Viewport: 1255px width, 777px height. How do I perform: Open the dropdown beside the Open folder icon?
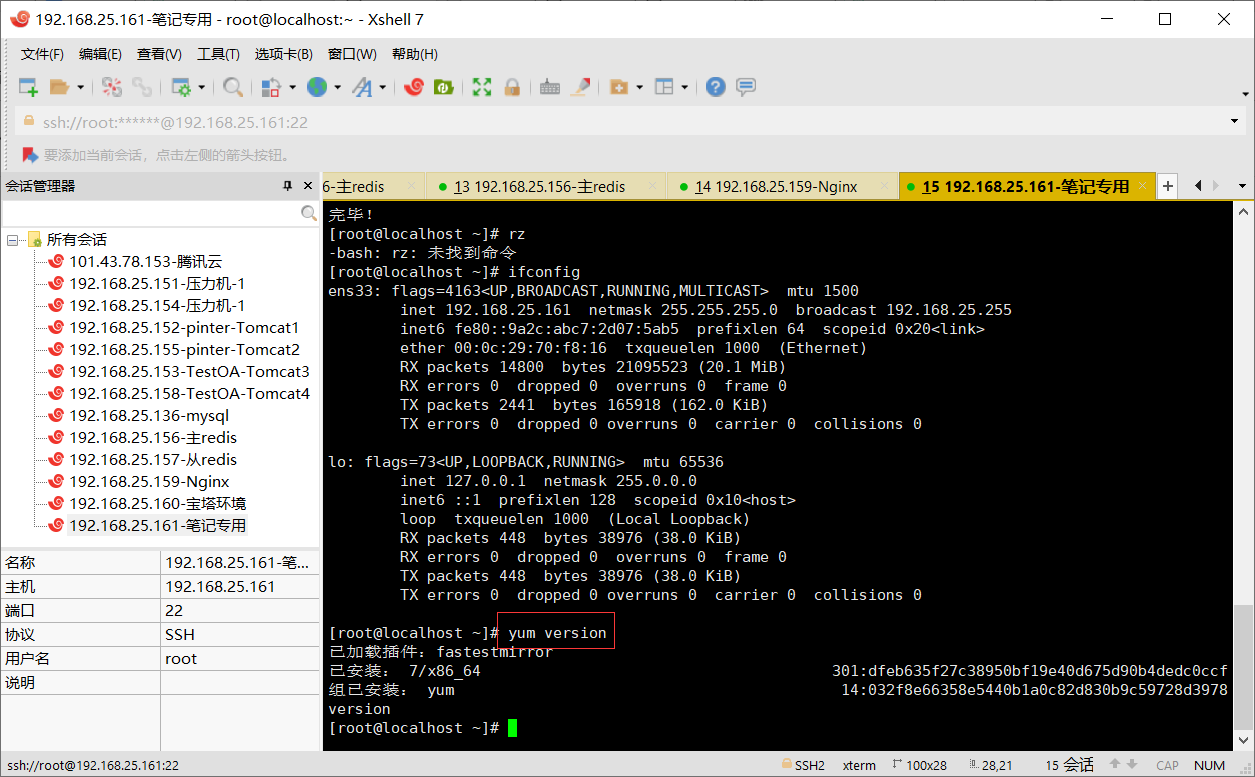tap(80, 88)
